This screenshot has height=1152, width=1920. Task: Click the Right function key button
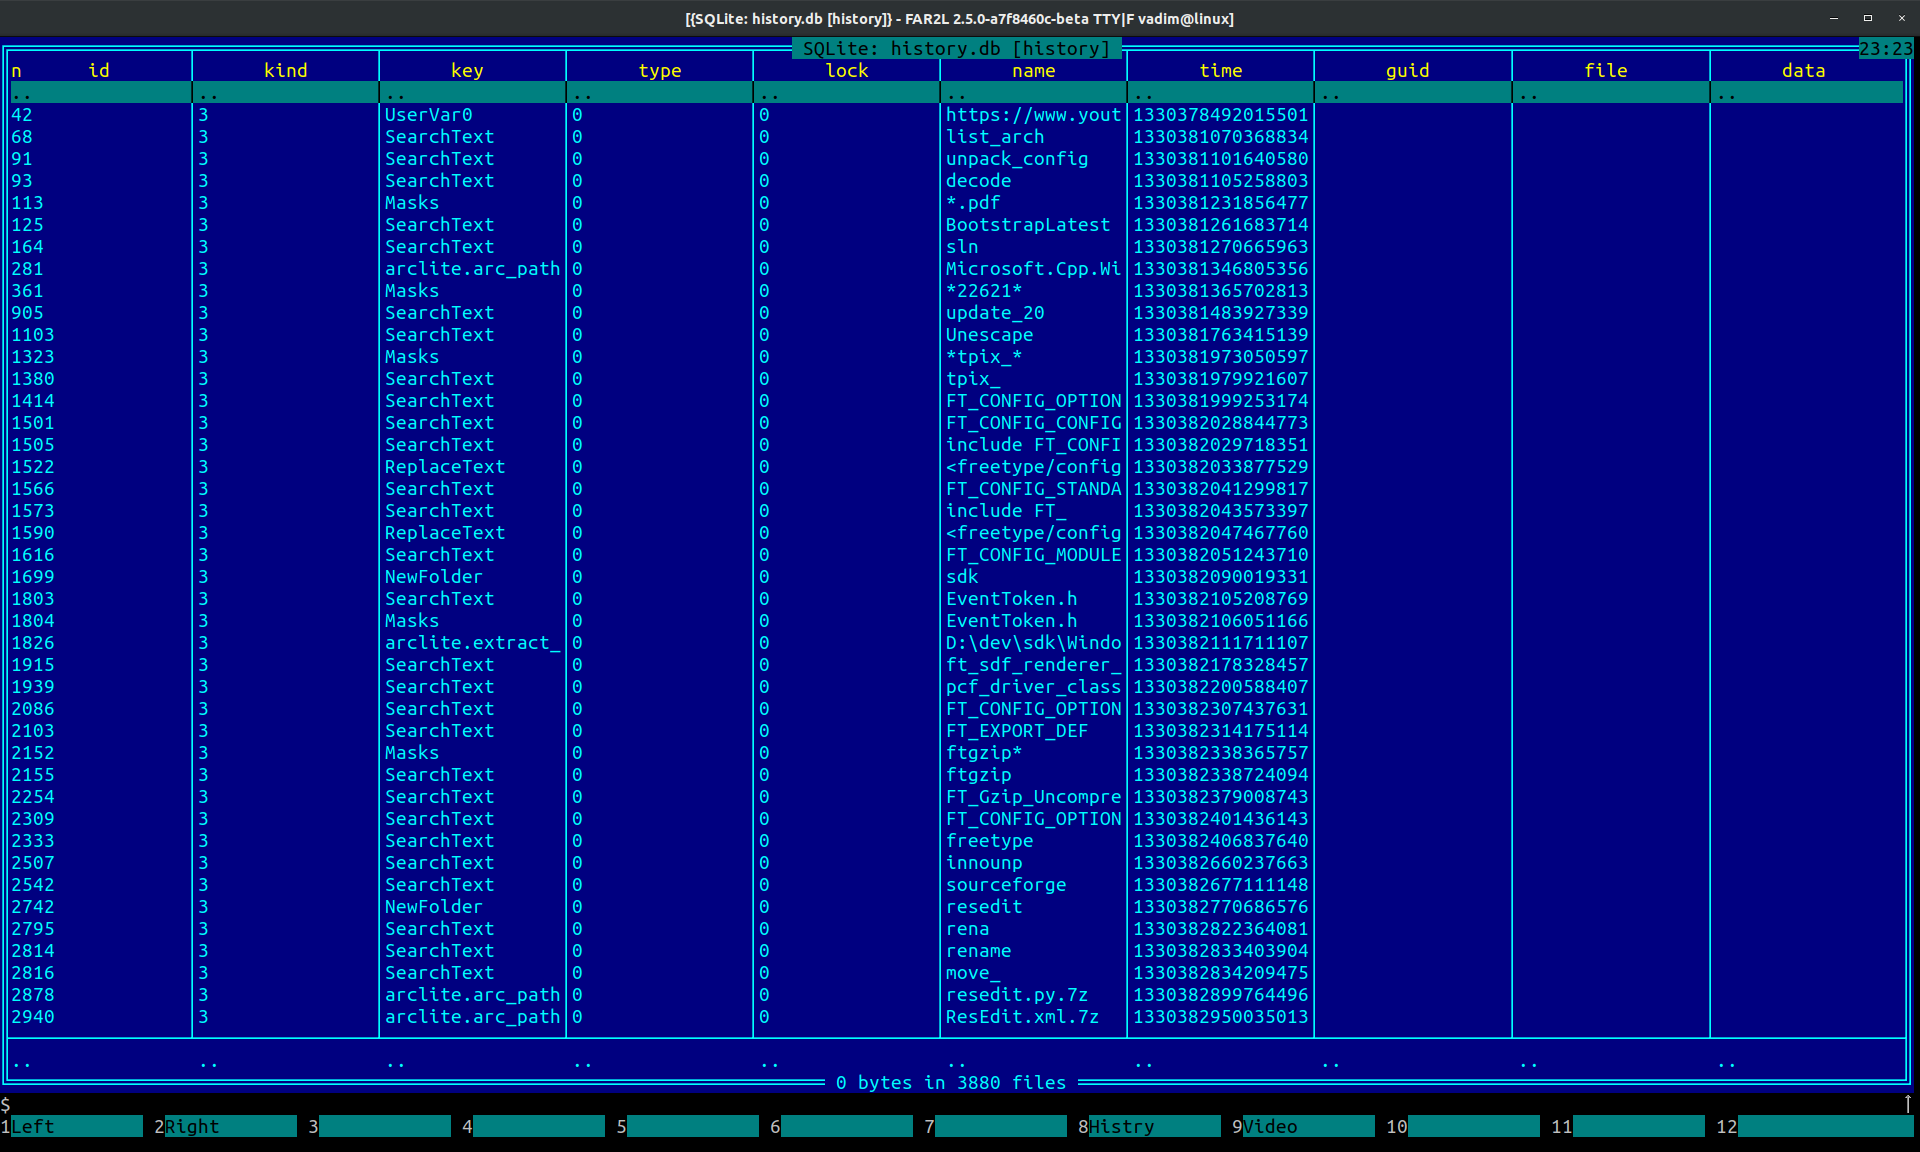pyautogui.click(x=229, y=1126)
